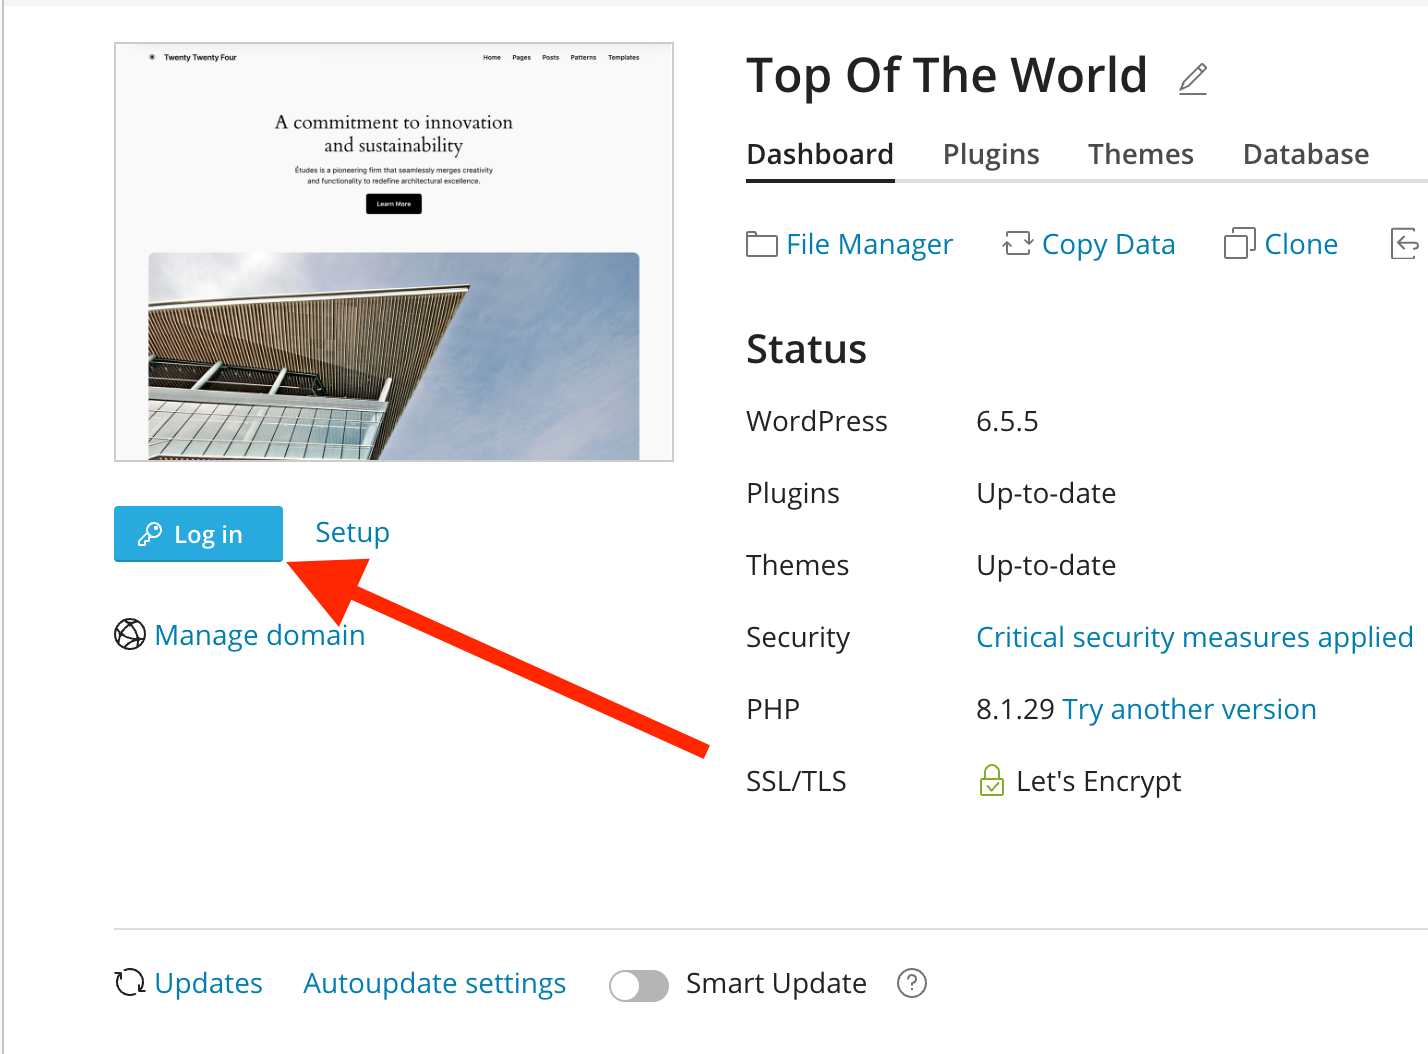Click the Copy Data arrows icon
The image size is (1428, 1054).
(x=1017, y=244)
